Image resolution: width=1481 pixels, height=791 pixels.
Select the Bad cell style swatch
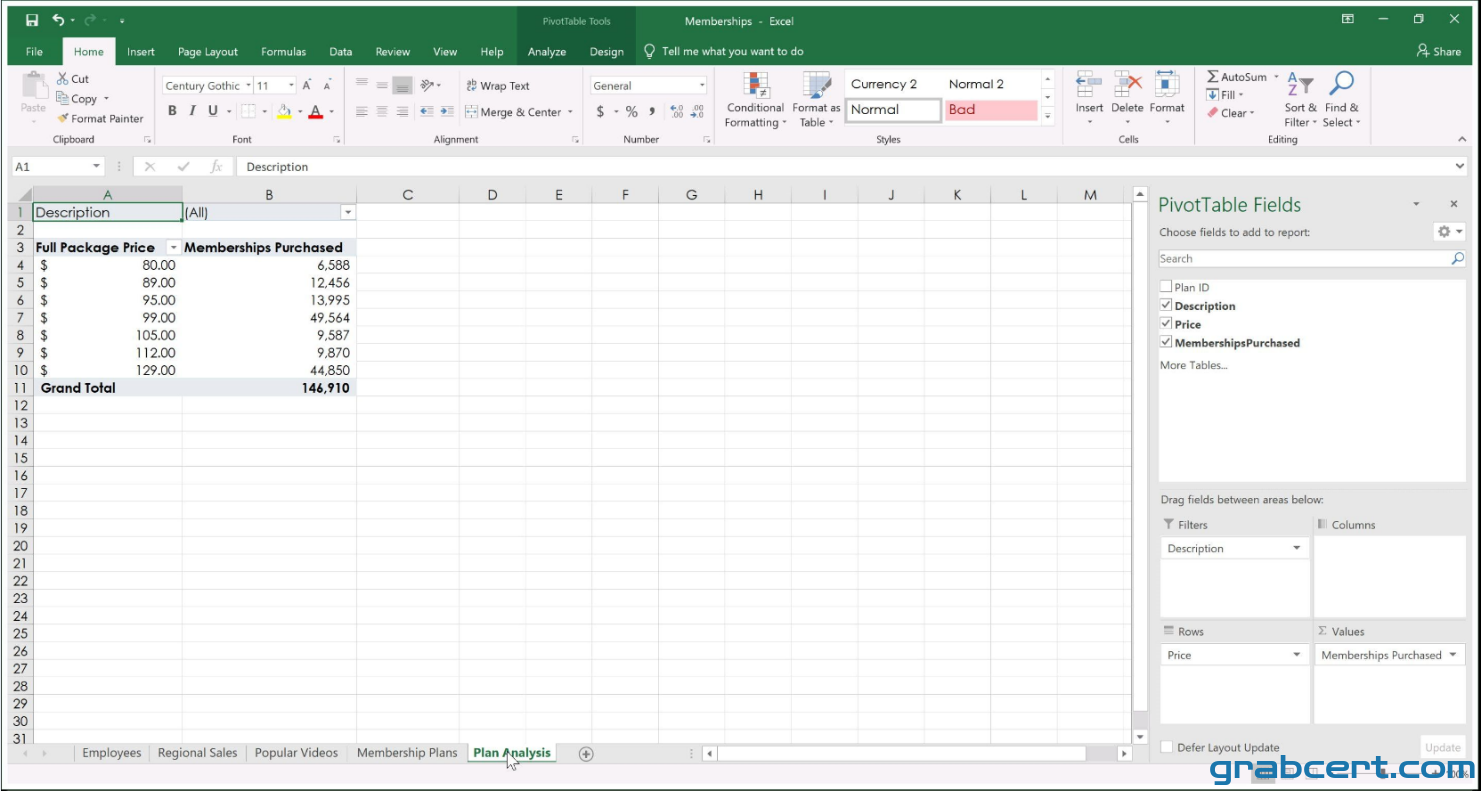(991, 110)
